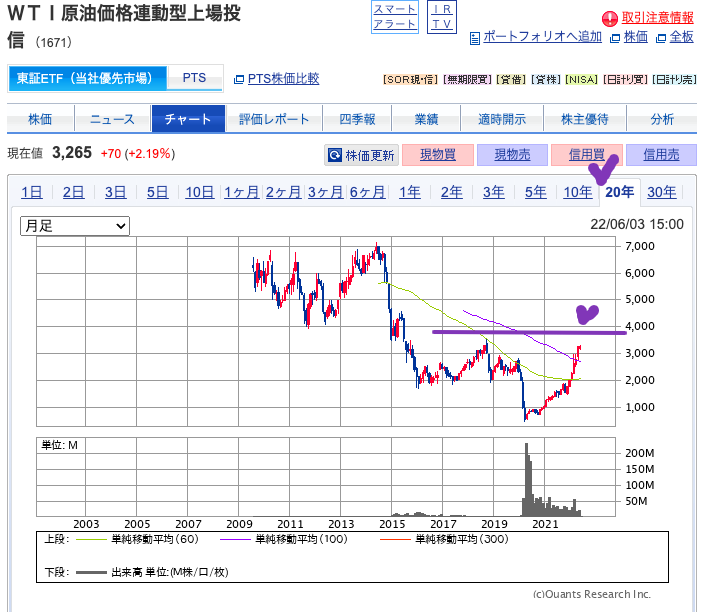Select the 5年 chart period
The width and height of the screenshot is (704, 612).
click(536, 192)
